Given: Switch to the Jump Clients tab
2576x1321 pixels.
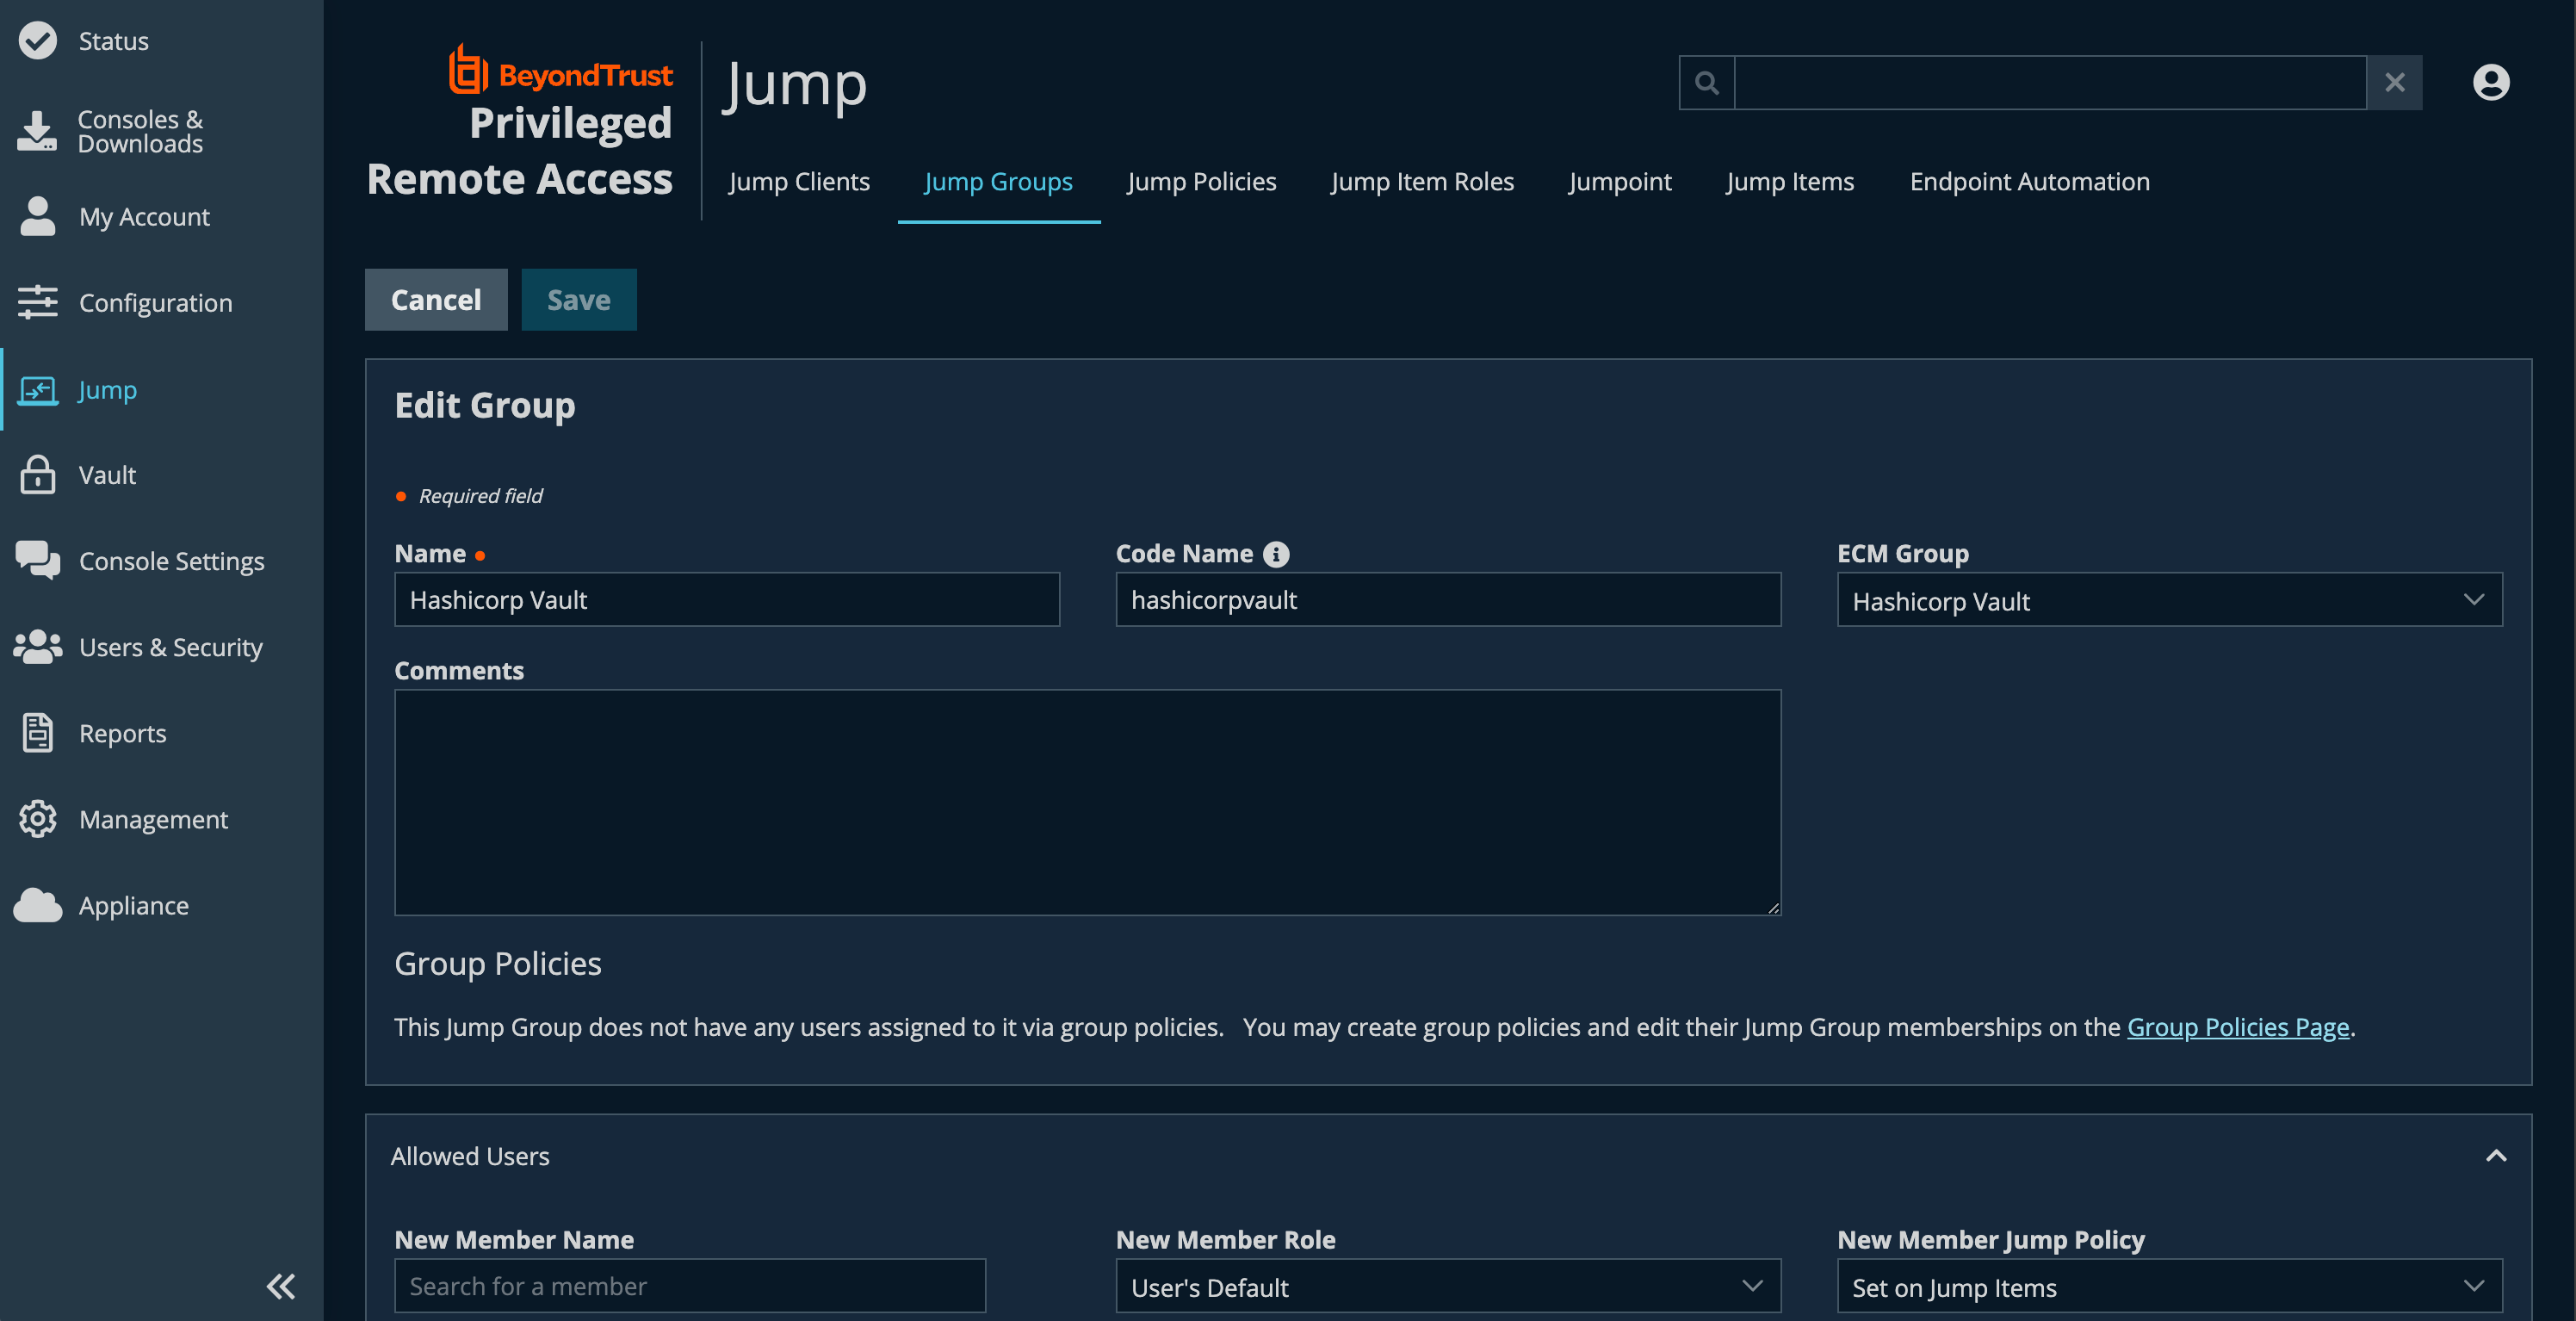Looking at the screenshot, I should tap(799, 181).
